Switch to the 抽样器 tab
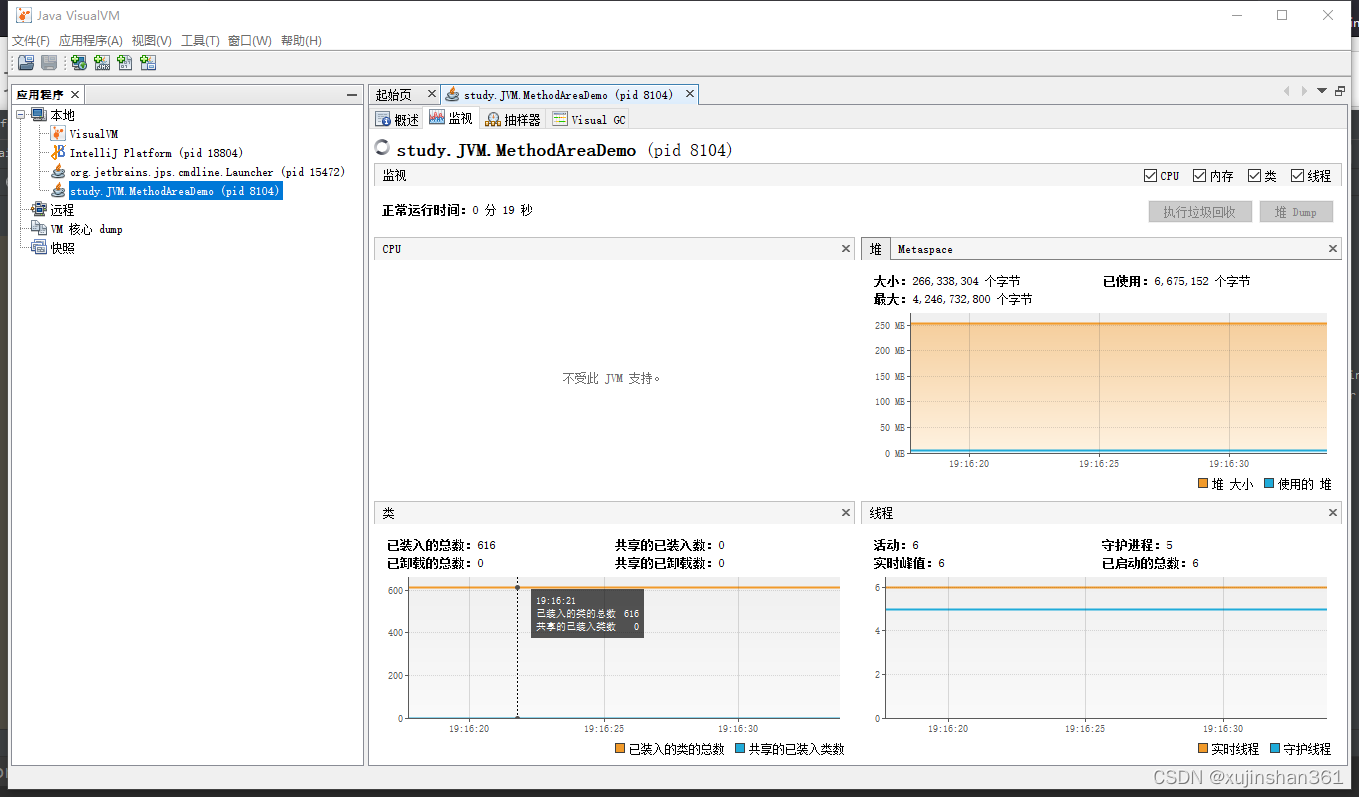 coord(513,119)
